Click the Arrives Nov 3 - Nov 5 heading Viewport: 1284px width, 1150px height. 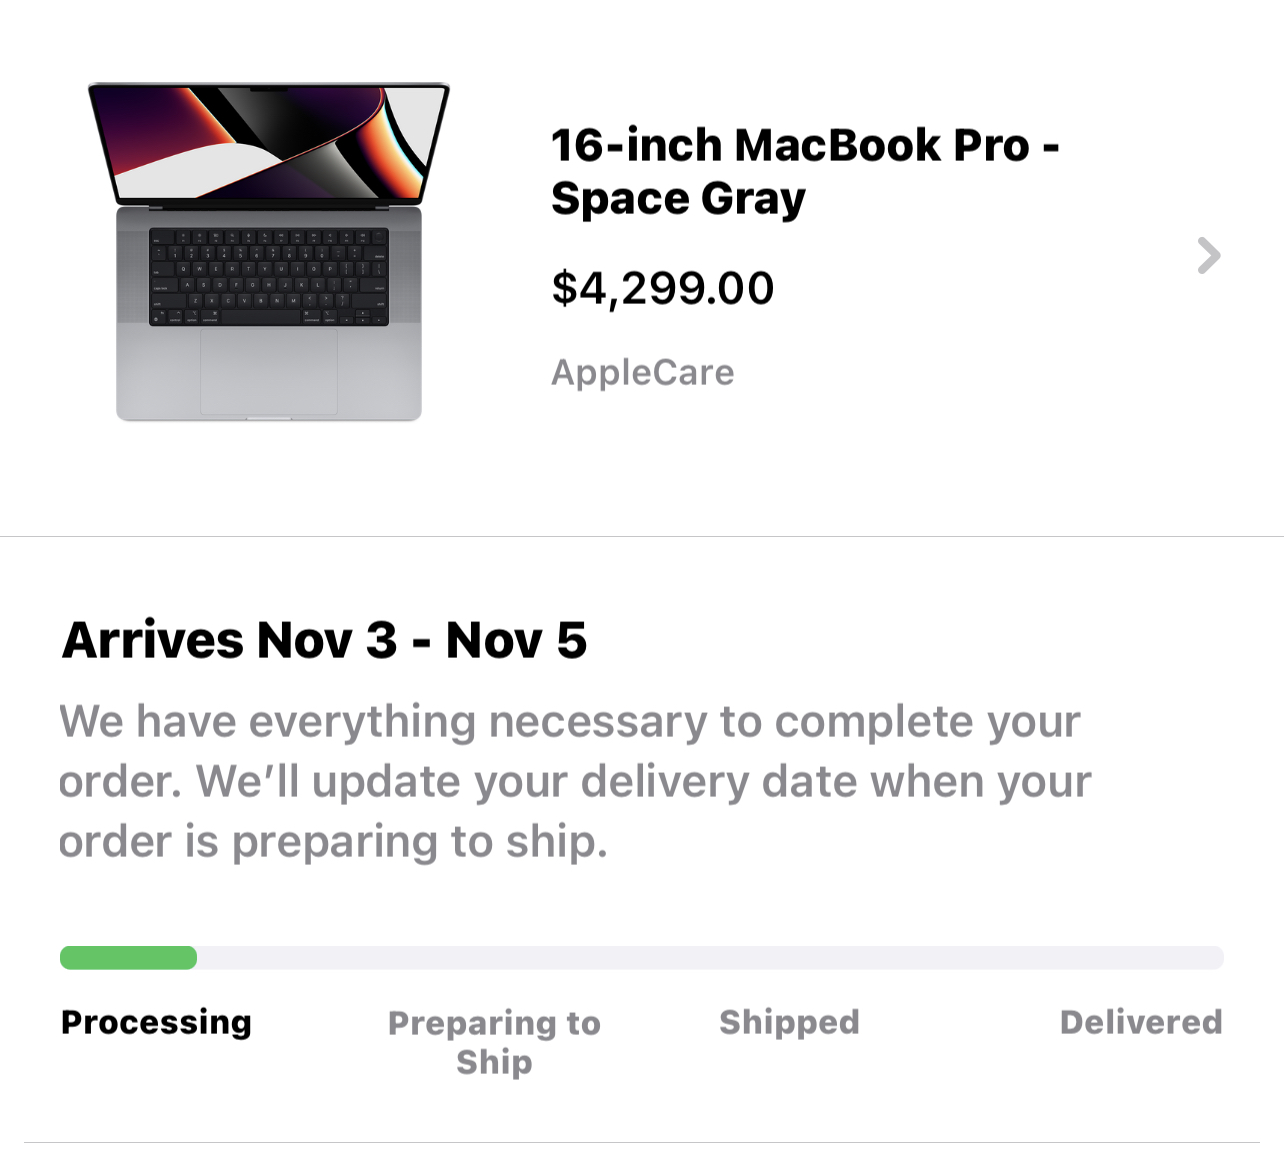point(325,640)
